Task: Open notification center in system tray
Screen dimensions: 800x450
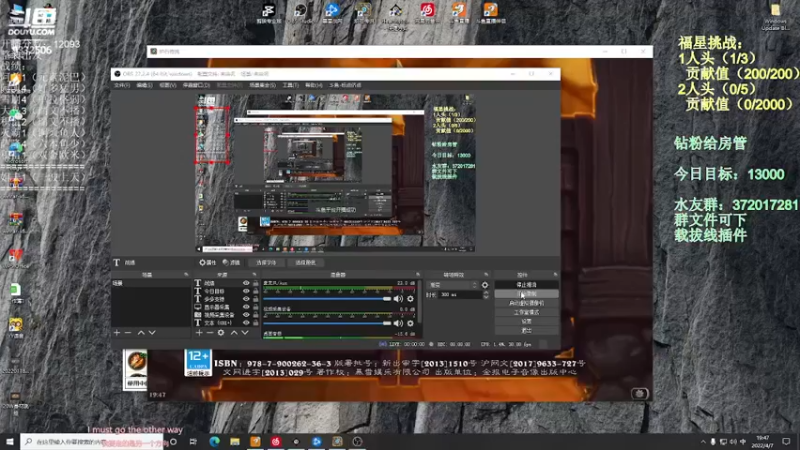Action: click(786, 441)
